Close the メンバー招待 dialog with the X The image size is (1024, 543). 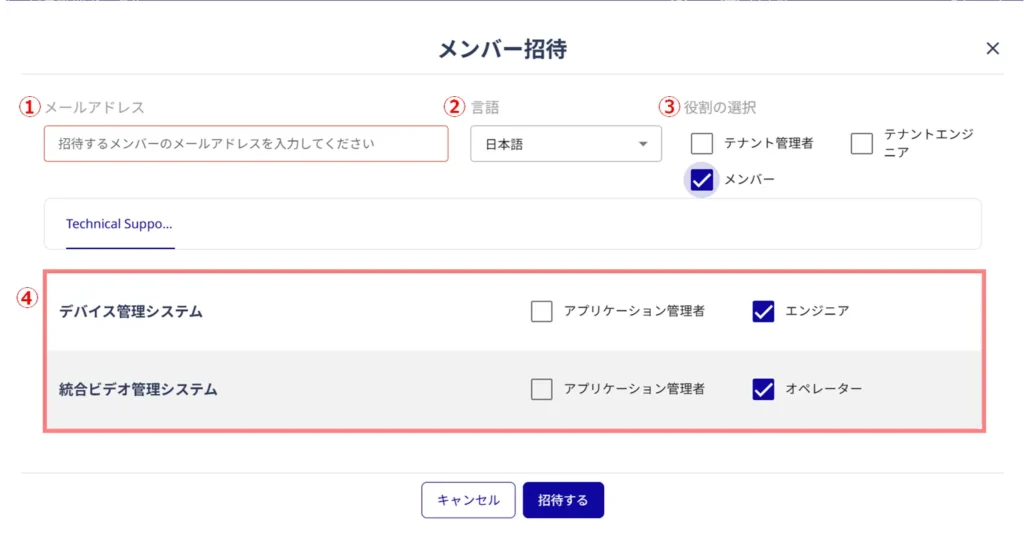(992, 49)
